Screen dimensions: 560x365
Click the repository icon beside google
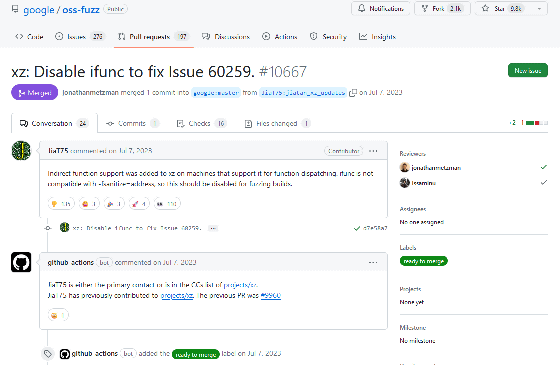[15, 9]
